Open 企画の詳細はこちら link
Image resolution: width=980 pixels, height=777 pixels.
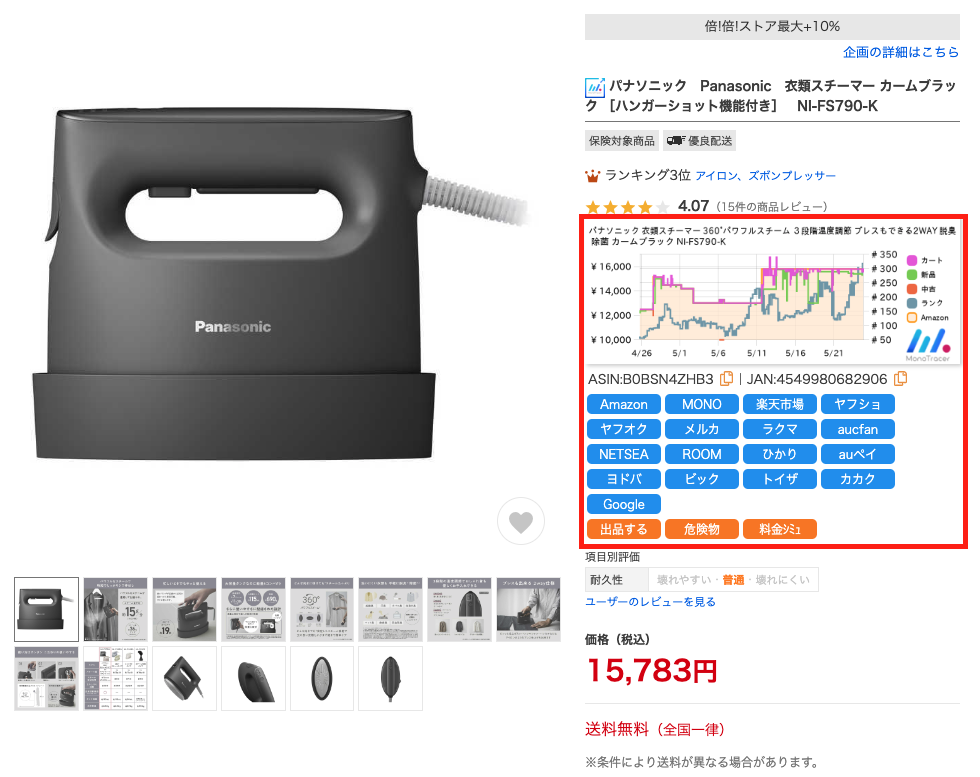[901, 53]
